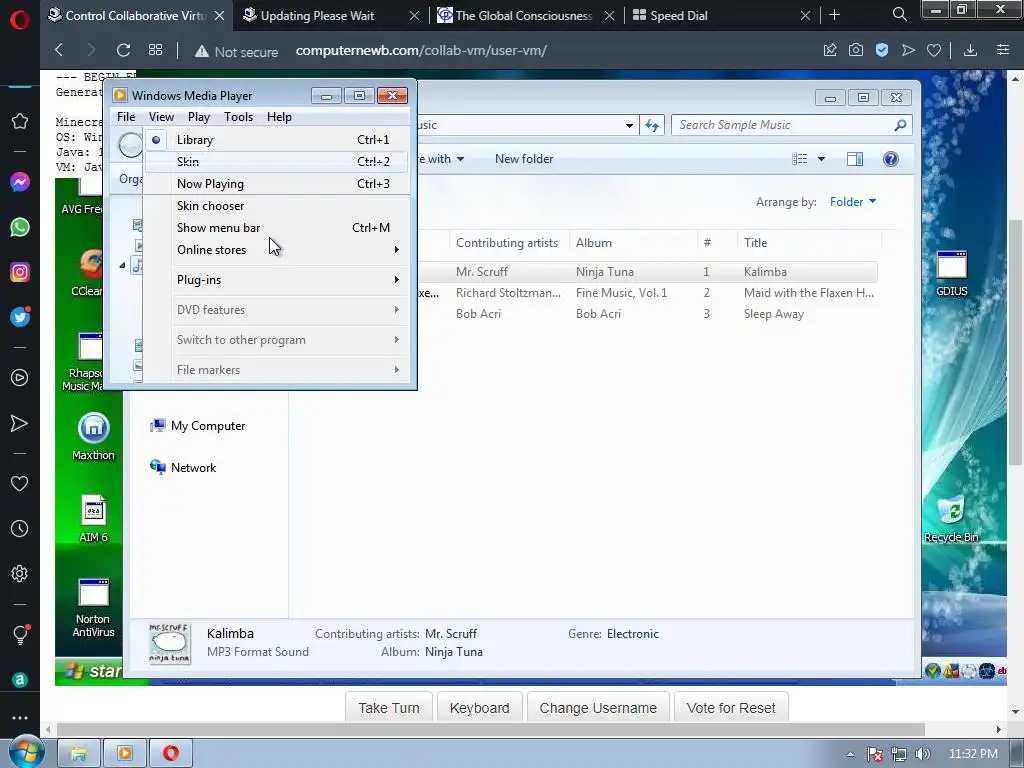Select Network in navigation pane
The image size is (1024, 768).
[x=184, y=468]
